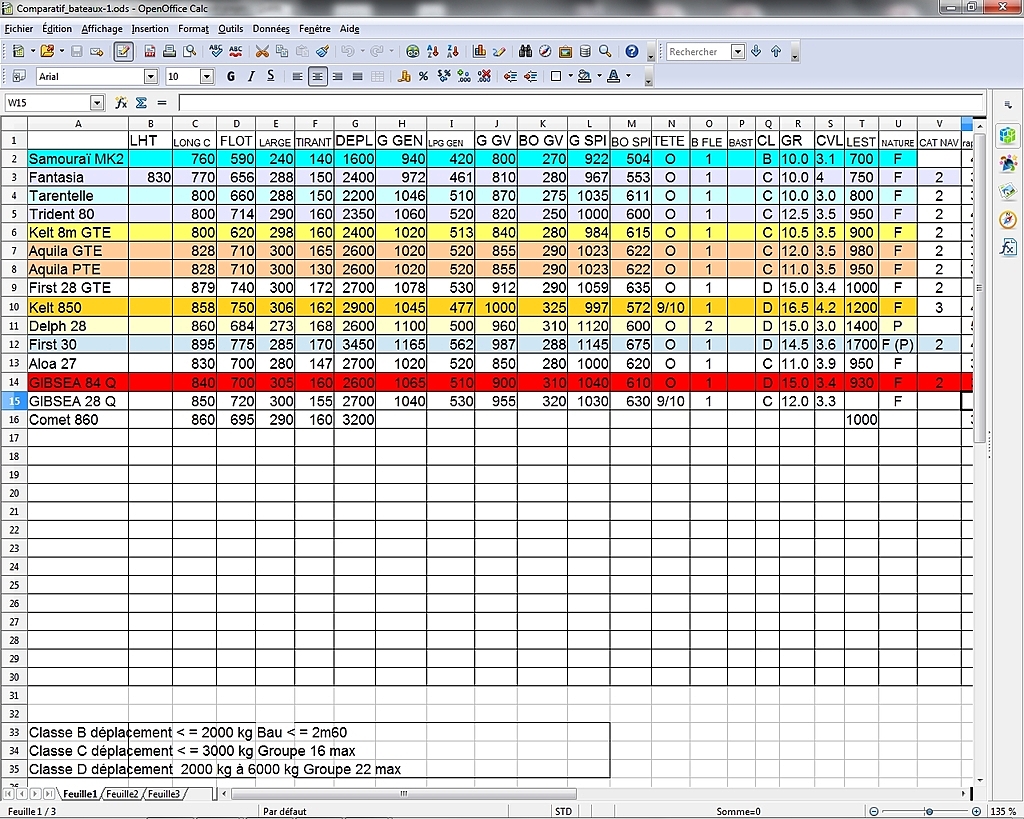Click the Open file folder icon
Screen dimensions: 1024x819
pos(47,51)
